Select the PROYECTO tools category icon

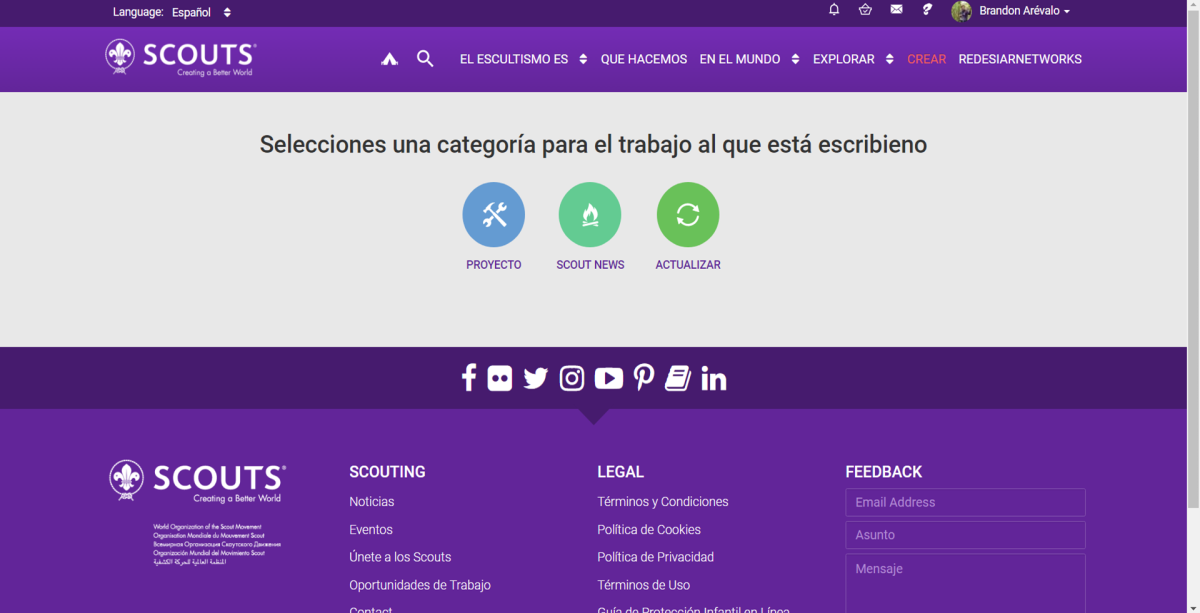(493, 213)
